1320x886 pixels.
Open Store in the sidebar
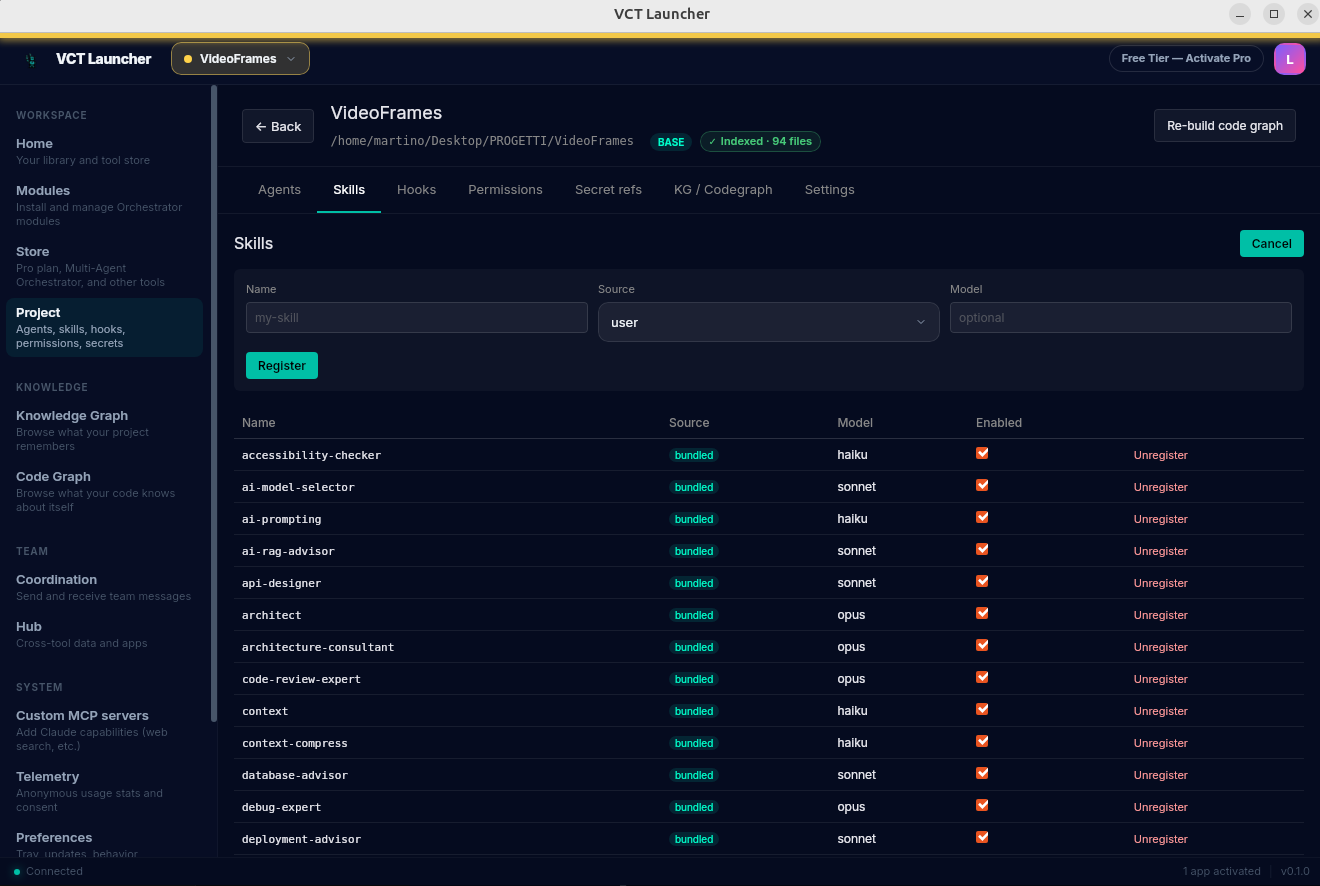pyautogui.click(x=104, y=266)
